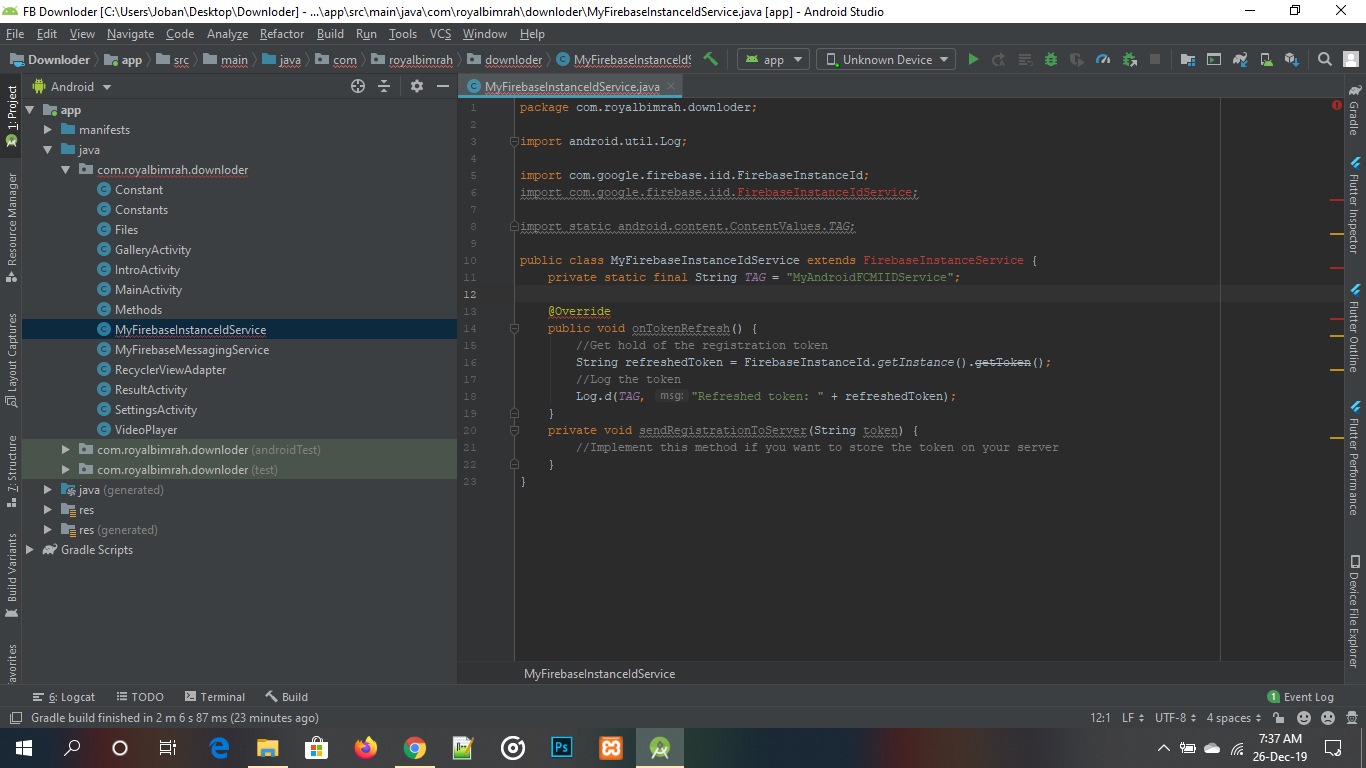Open Photoshop from the Windows taskbar
The image size is (1366, 768).
[561, 748]
